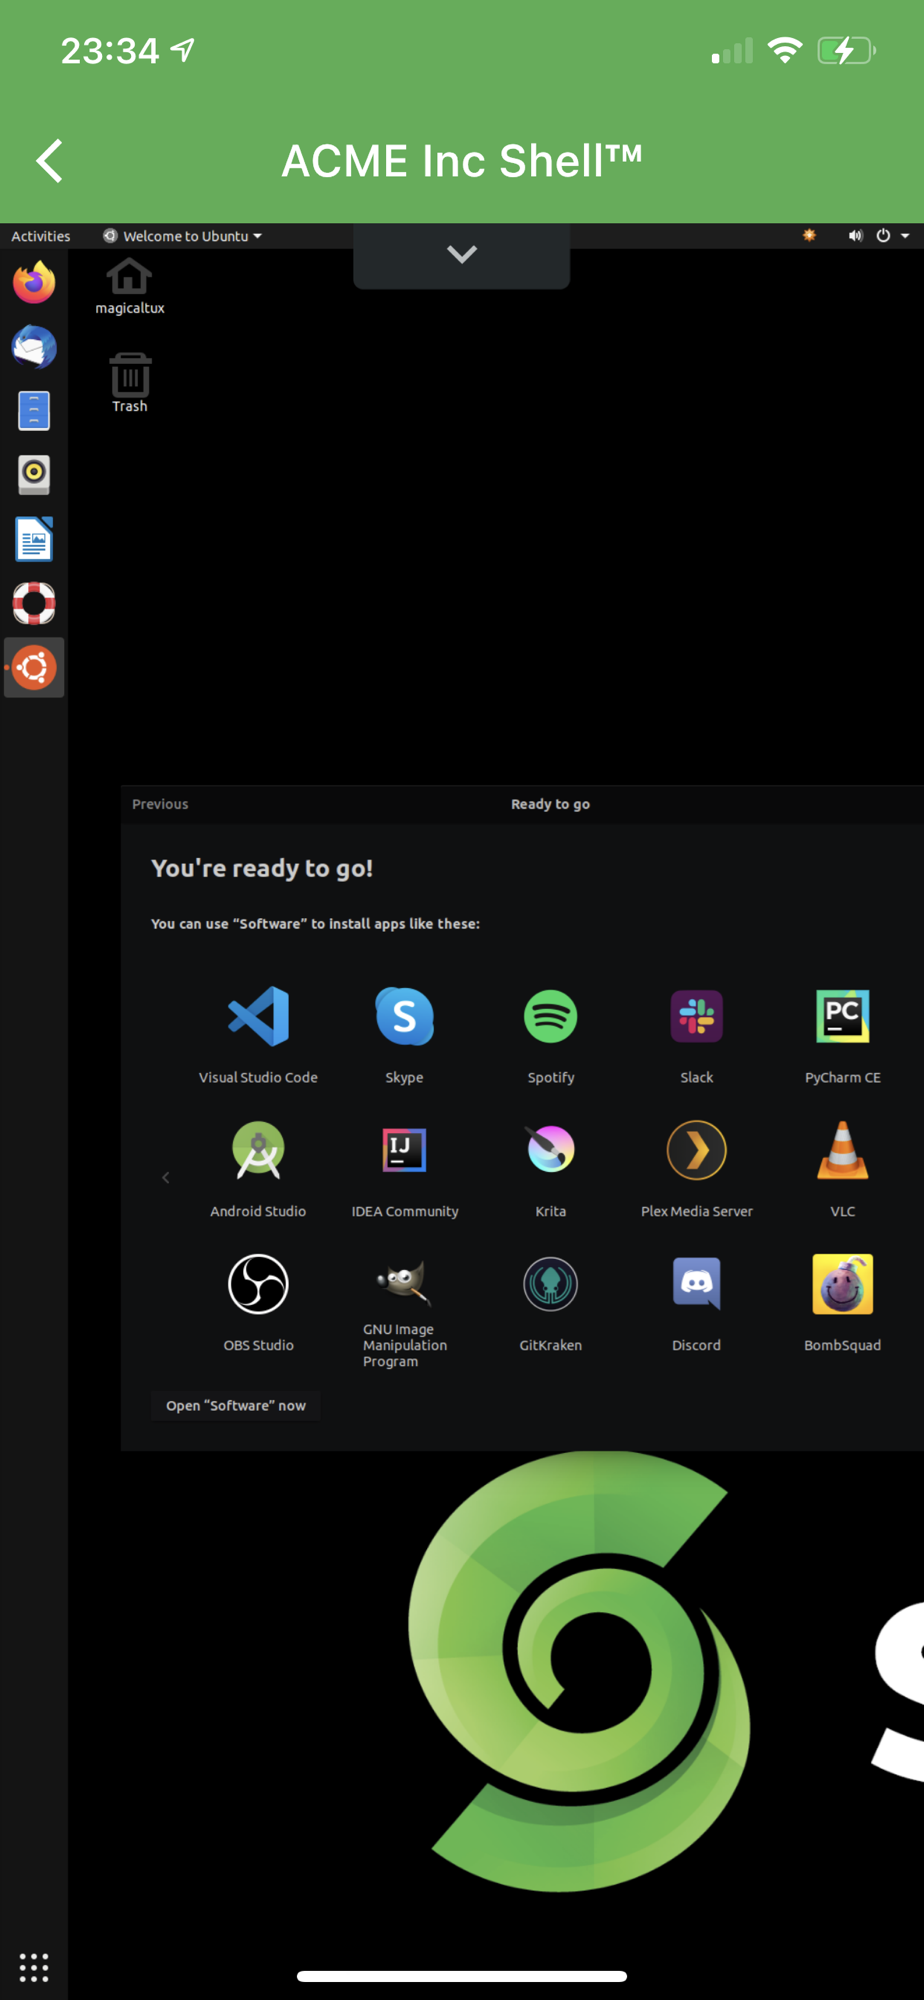Open the magicaltux home folder

pyautogui.click(x=130, y=287)
